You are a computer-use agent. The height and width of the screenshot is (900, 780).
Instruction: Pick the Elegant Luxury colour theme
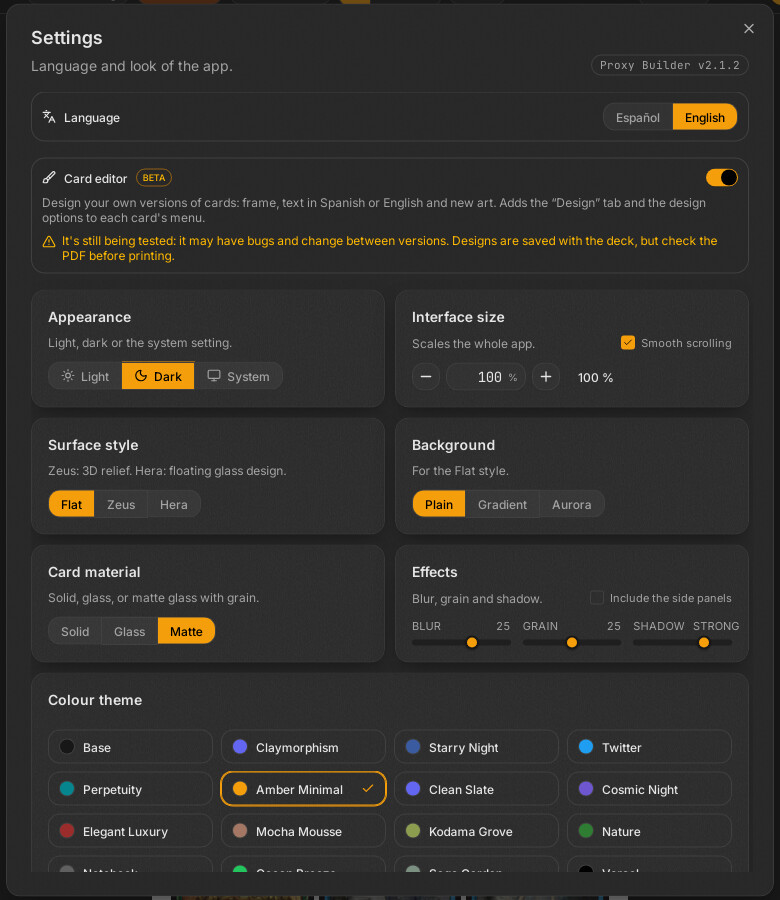point(130,831)
